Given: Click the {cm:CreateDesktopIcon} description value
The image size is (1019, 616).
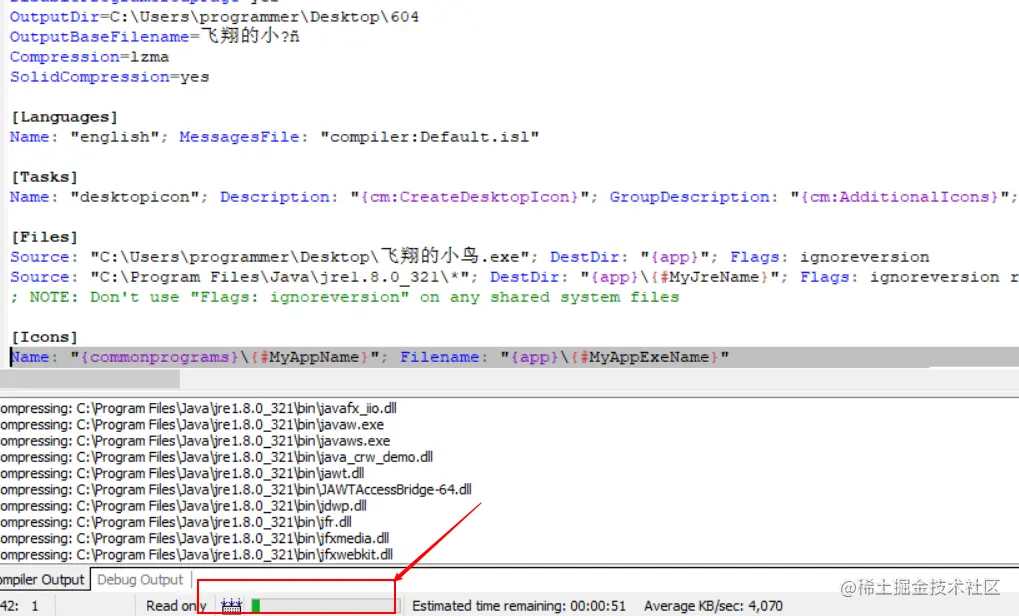Looking at the screenshot, I should click(x=469, y=197).
